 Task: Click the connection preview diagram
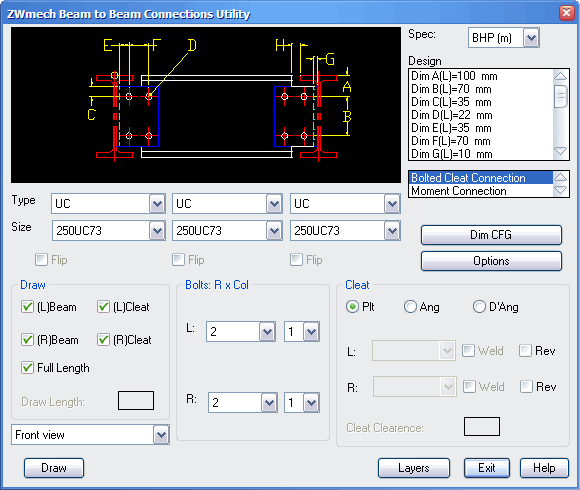click(206, 105)
